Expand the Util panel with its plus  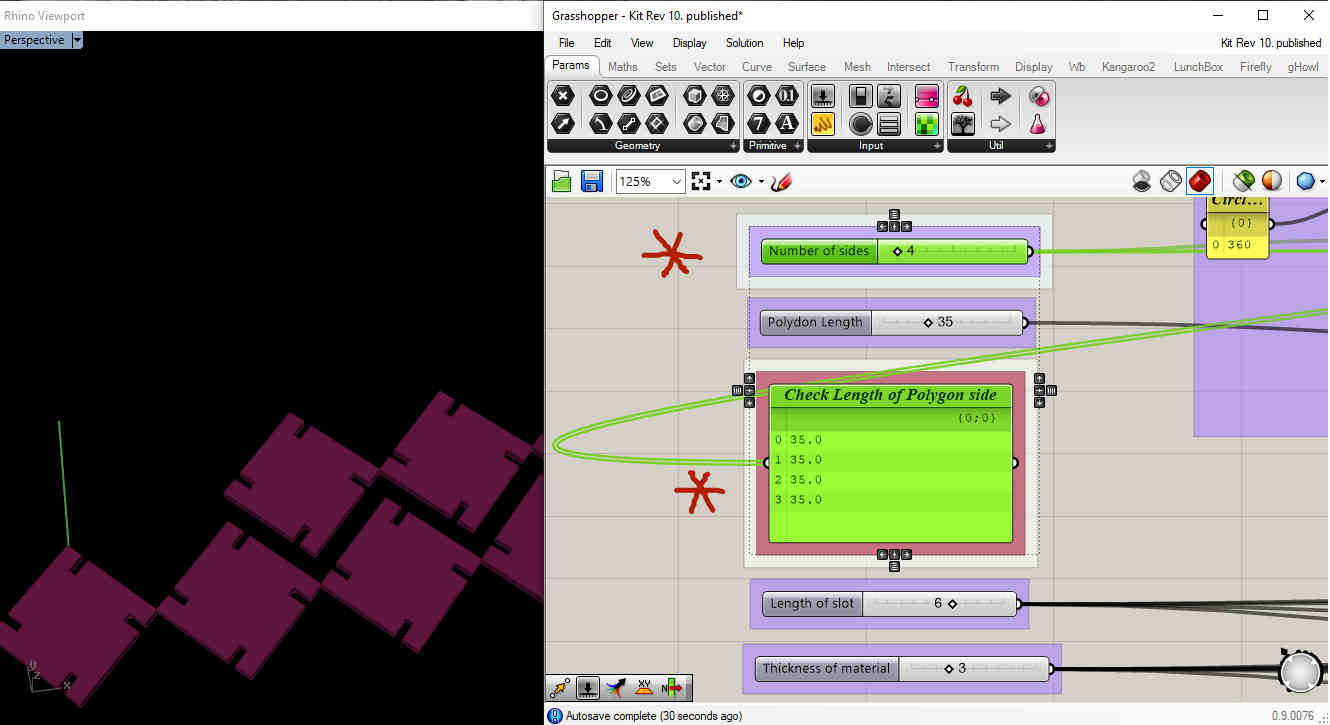tap(1049, 146)
